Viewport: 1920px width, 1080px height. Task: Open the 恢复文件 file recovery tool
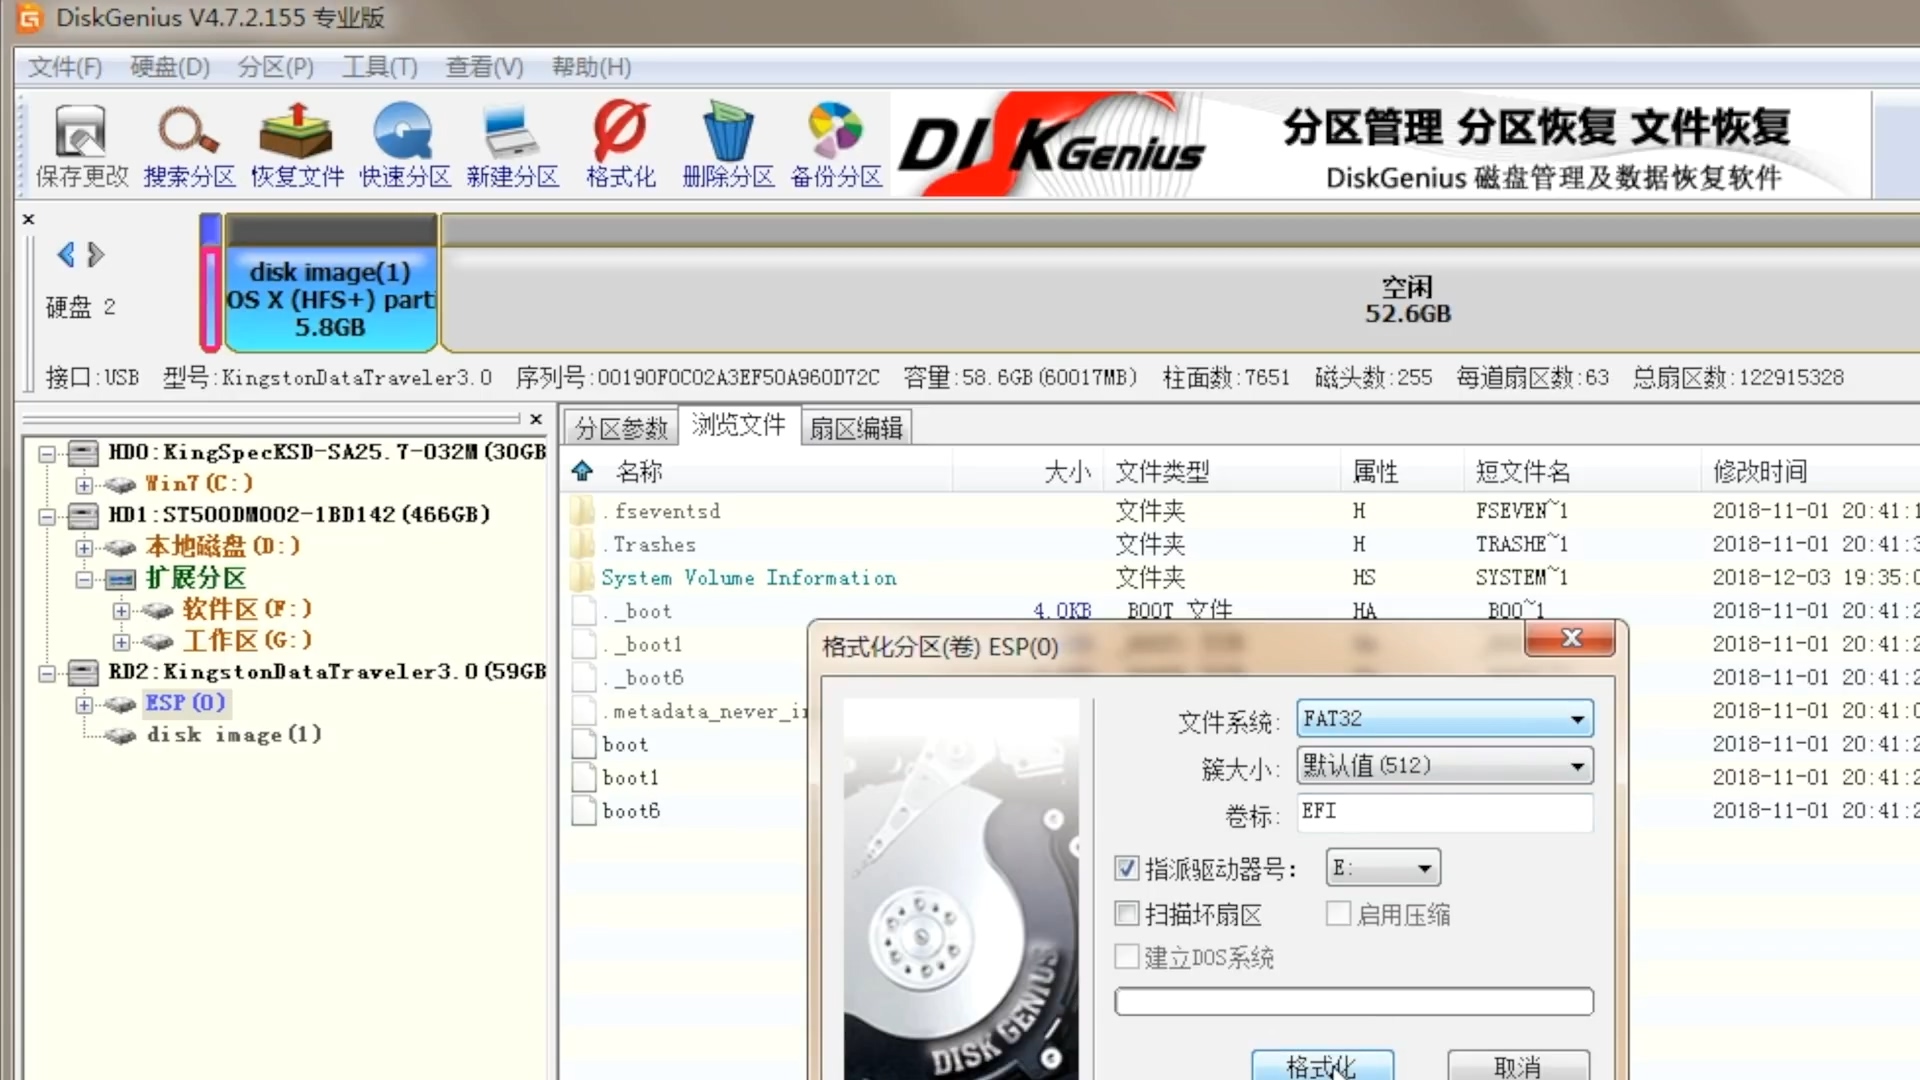click(296, 145)
